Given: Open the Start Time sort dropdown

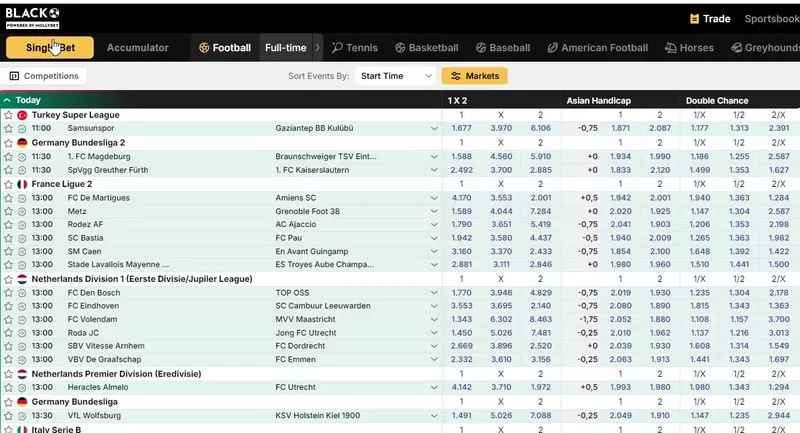Looking at the screenshot, I should [x=397, y=76].
